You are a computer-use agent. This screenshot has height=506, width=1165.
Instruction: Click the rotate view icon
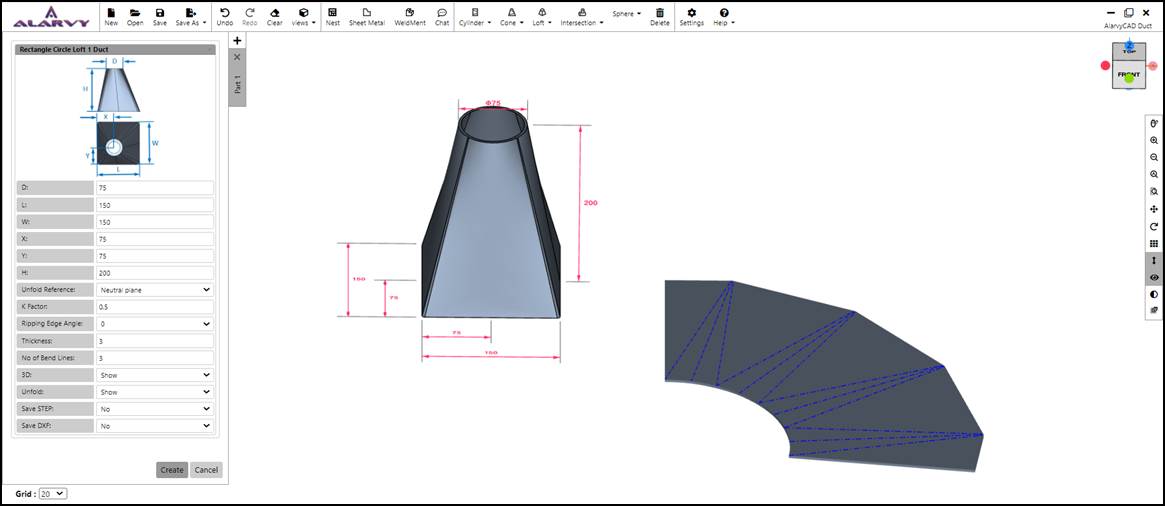pyautogui.click(x=1154, y=227)
